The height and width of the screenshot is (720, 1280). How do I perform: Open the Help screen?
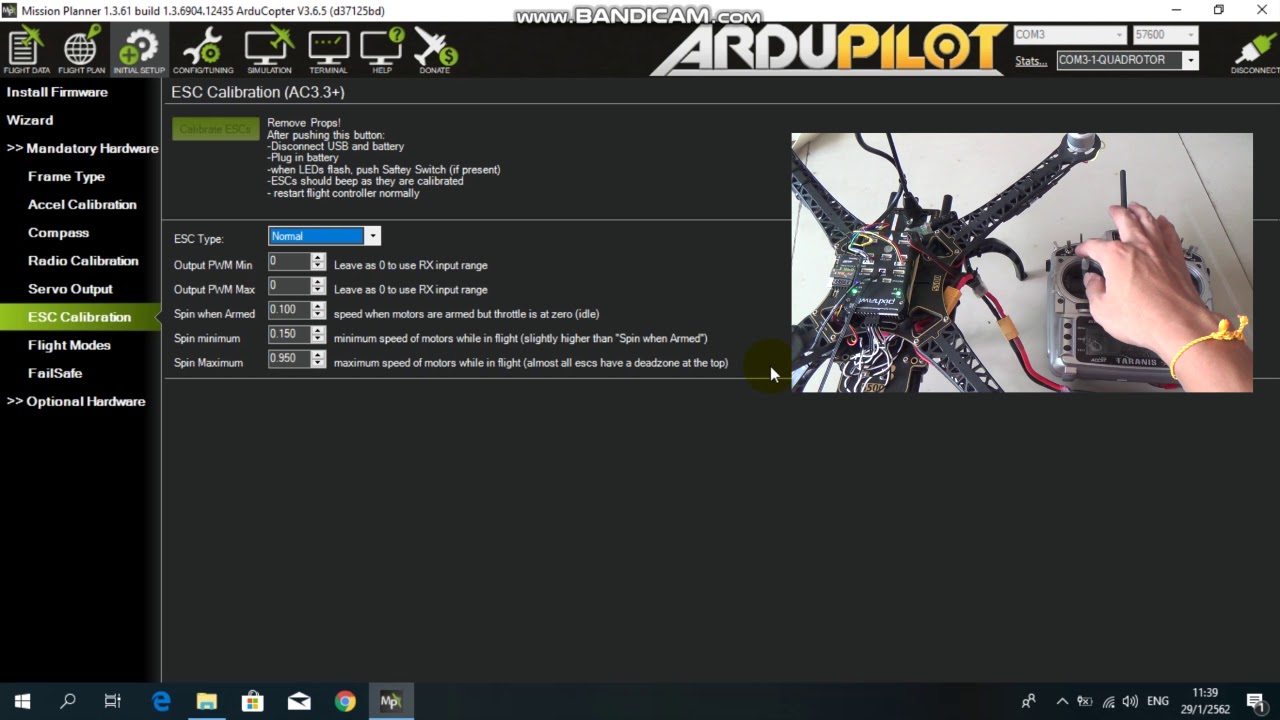382,51
